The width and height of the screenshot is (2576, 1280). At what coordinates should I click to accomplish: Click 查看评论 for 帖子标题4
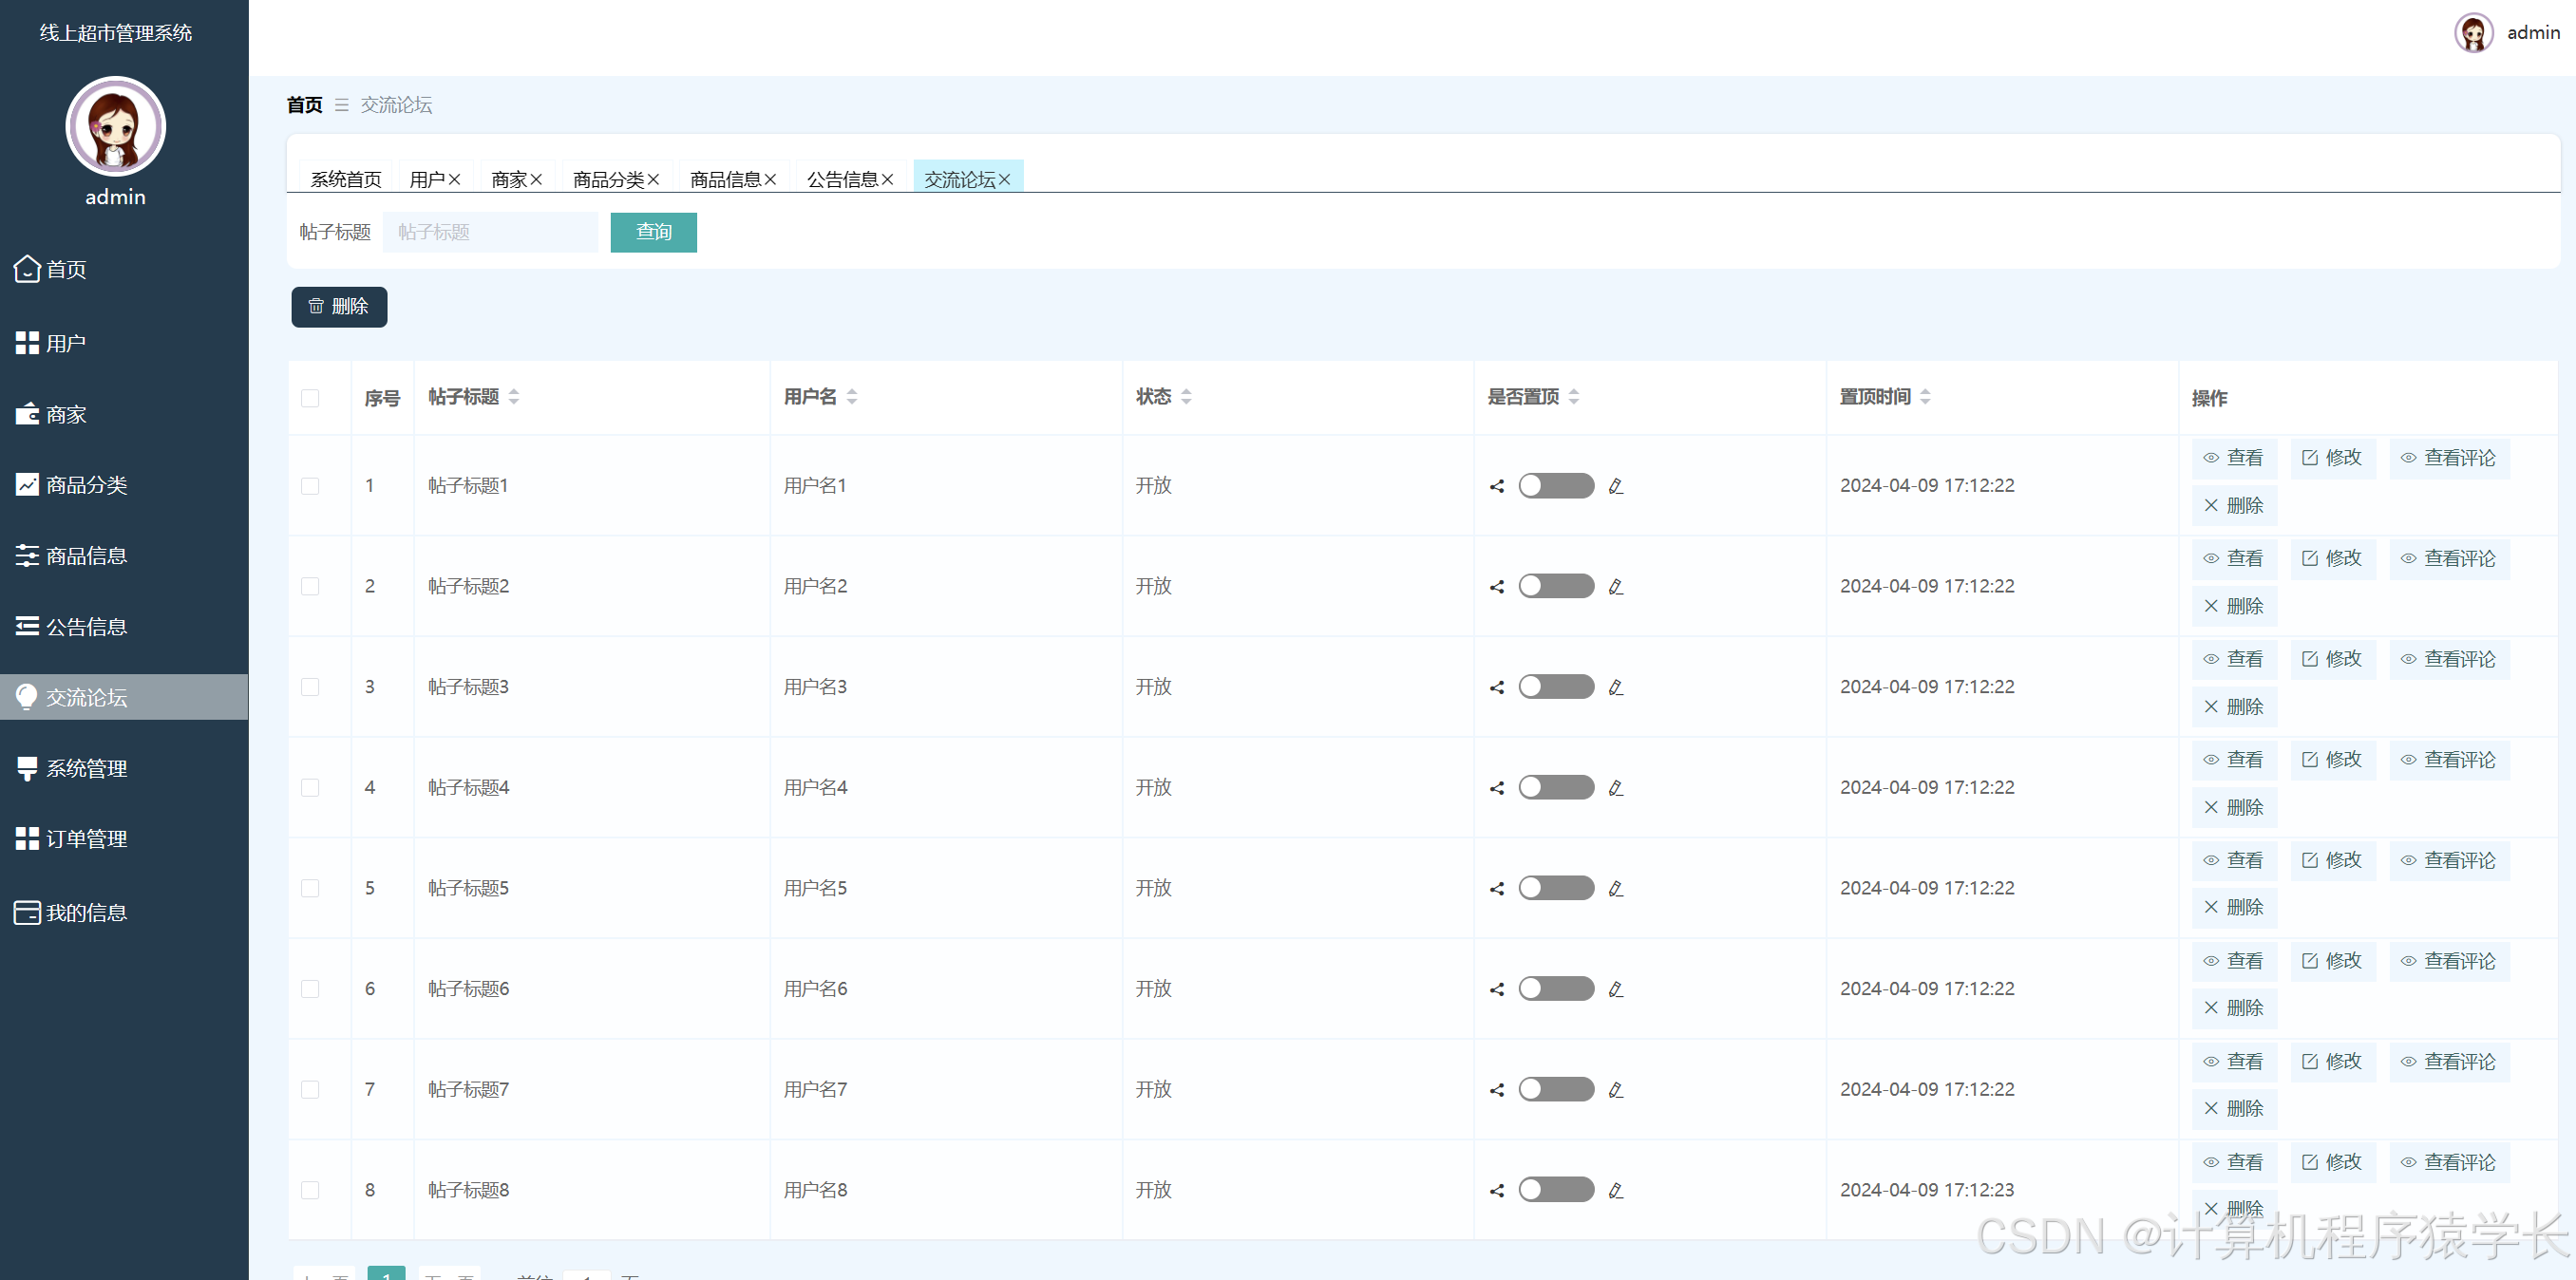point(2449,760)
